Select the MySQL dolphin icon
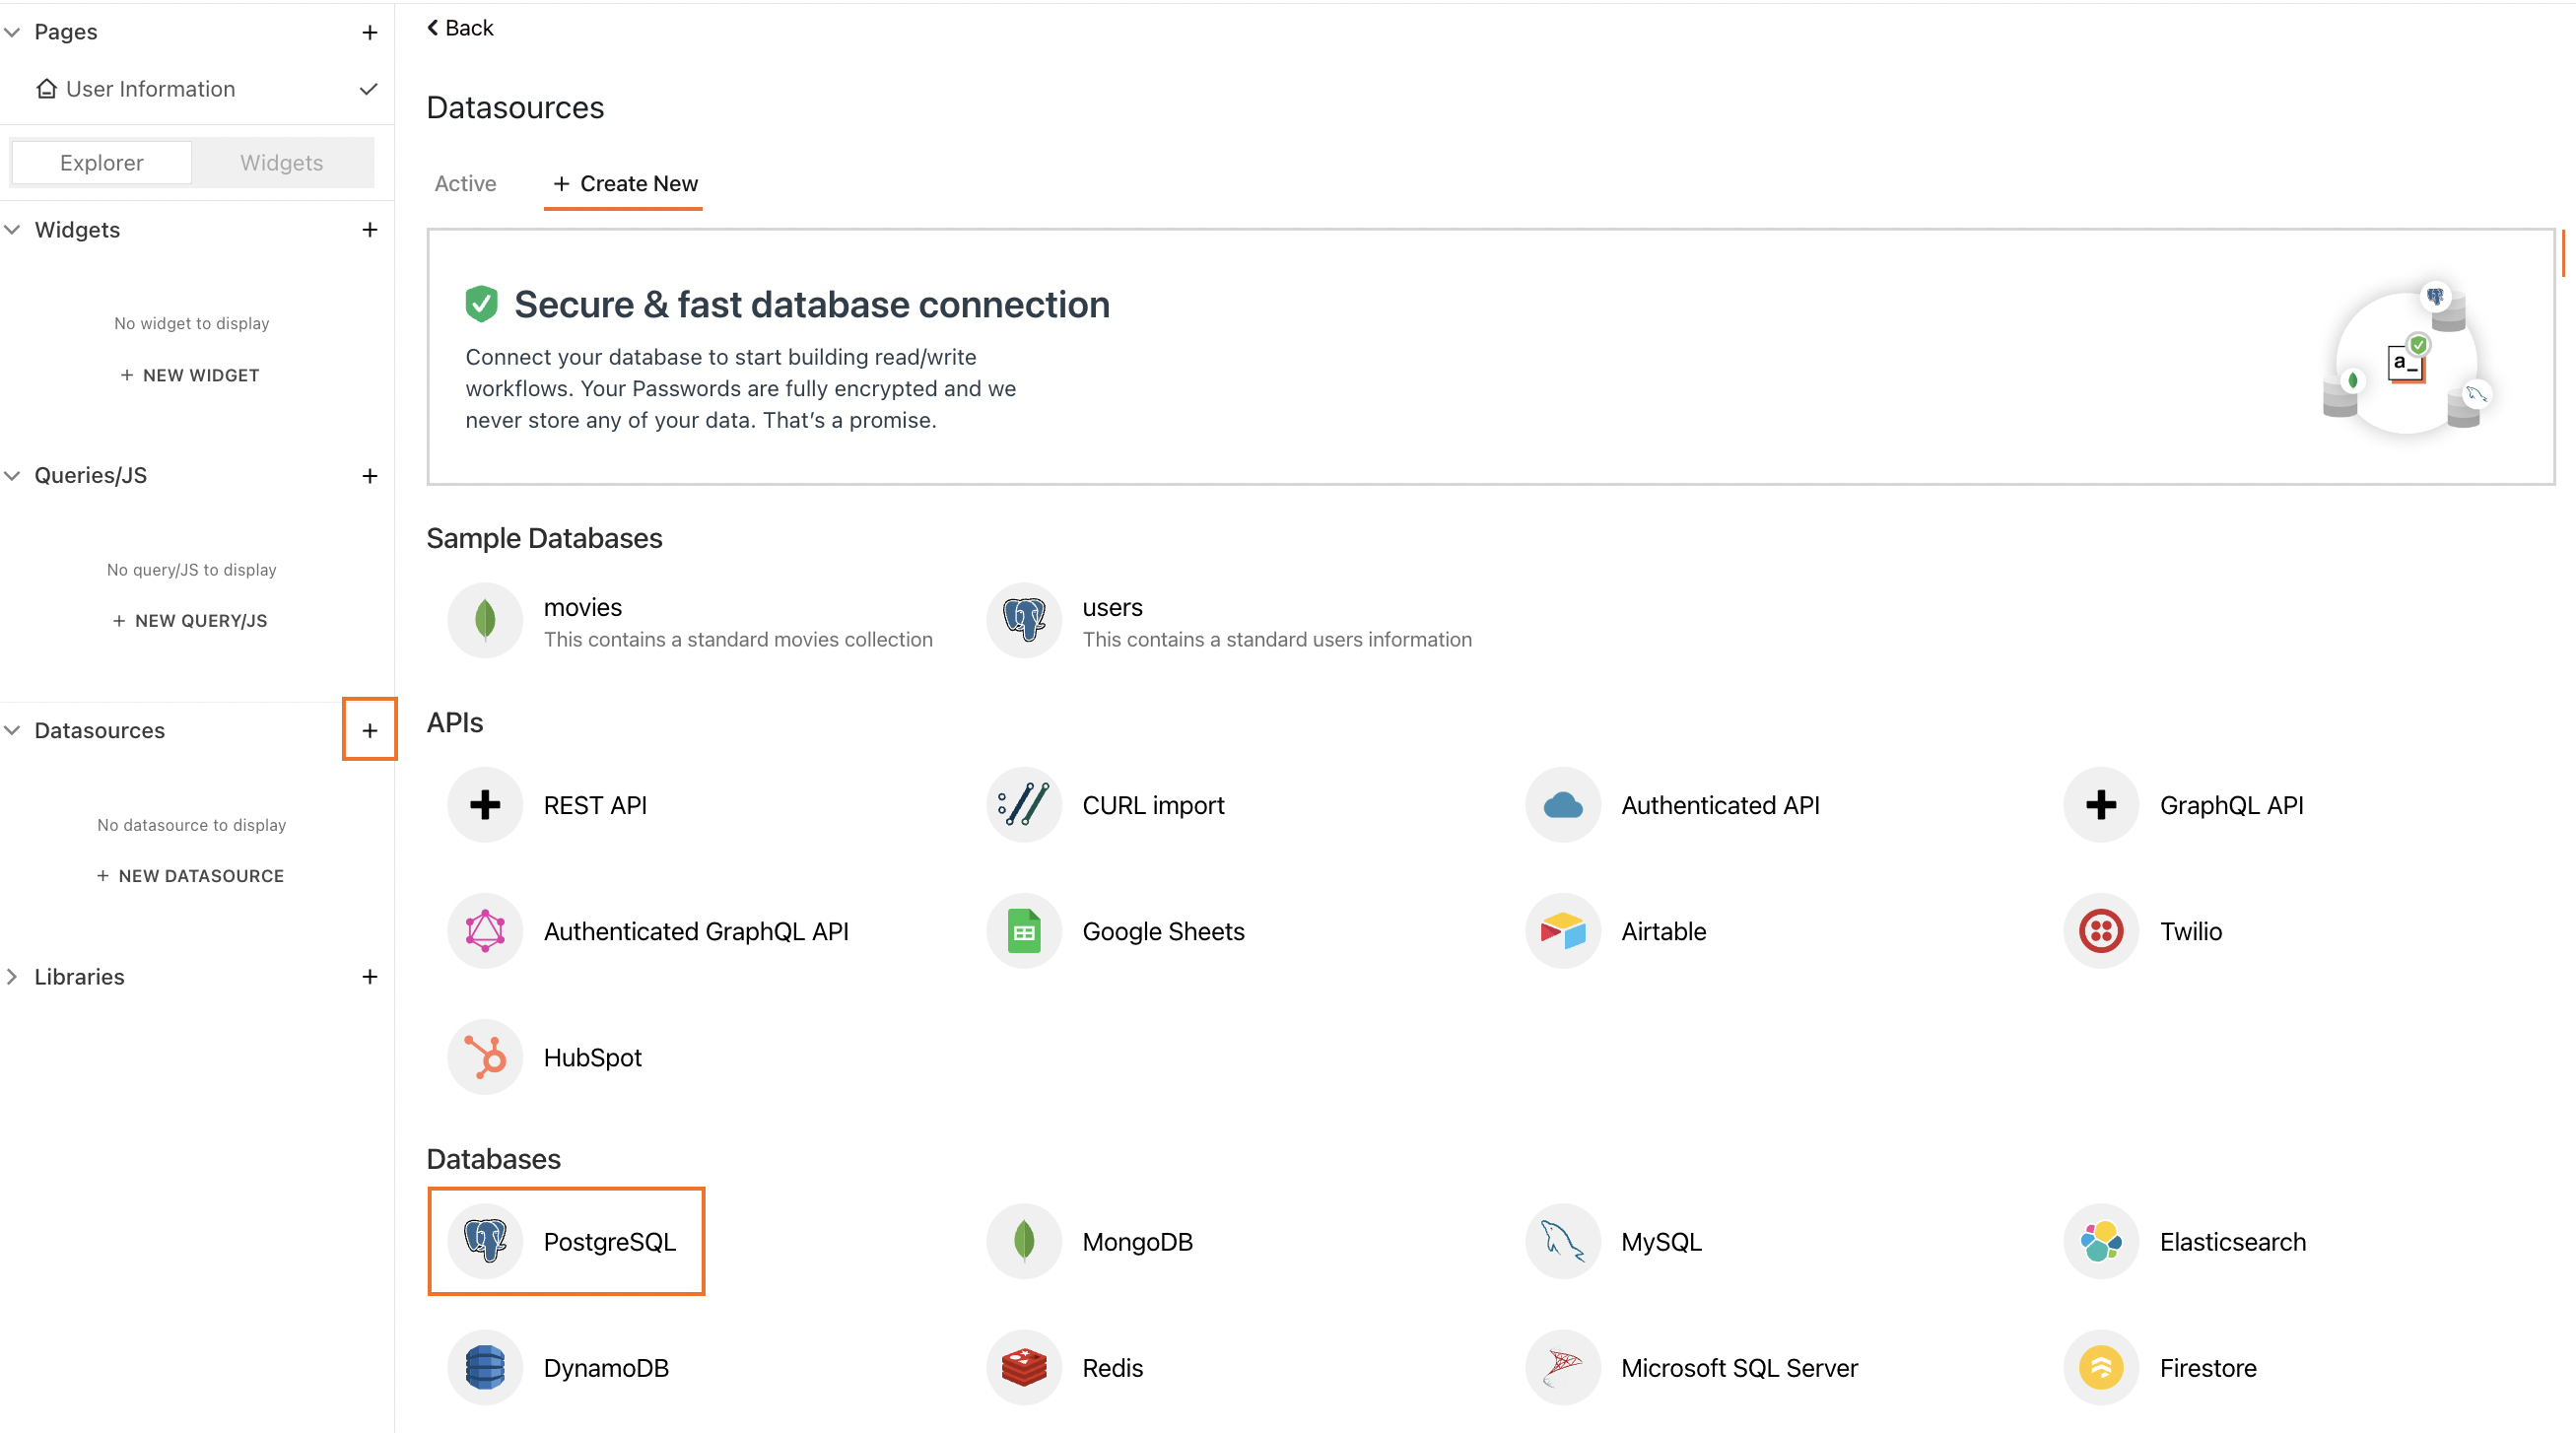The height and width of the screenshot is (1433, 2576). click(x=1563, y=1241)
